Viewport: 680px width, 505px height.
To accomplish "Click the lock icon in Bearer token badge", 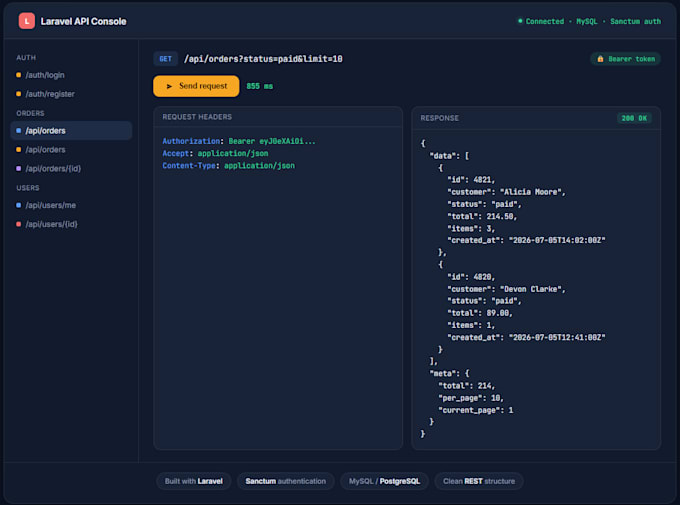I will pyautogui.click(x=600, y=59).
